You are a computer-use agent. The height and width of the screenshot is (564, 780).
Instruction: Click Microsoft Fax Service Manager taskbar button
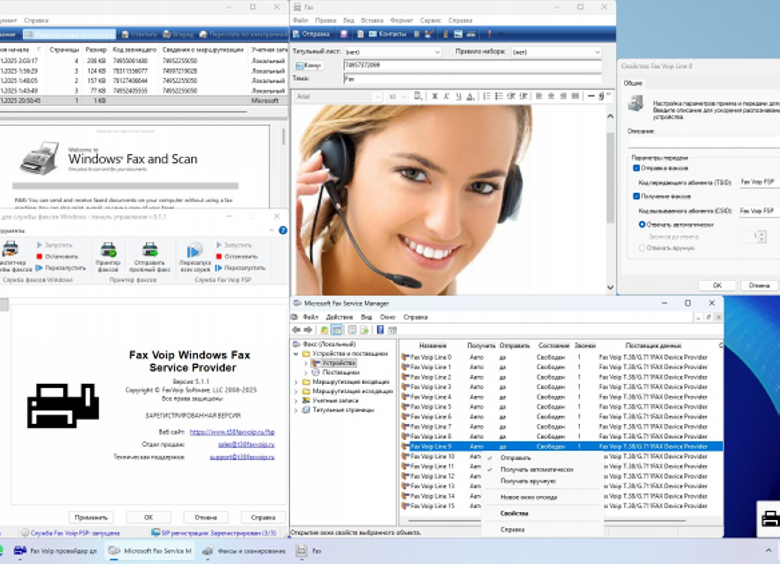[x=150, y=551]
